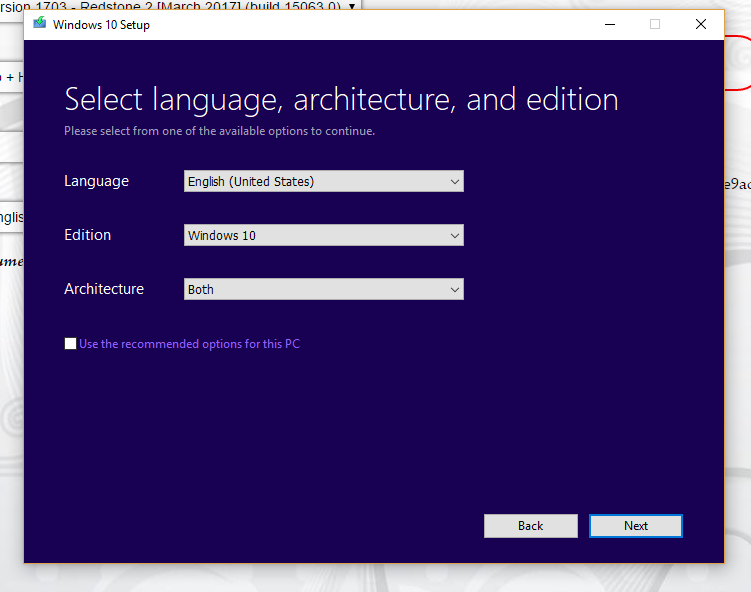The width and height of the screenshot is (751, 592).
Task: Expand the Architecture dropdown set to Both
Action: [x=324, y=289]
